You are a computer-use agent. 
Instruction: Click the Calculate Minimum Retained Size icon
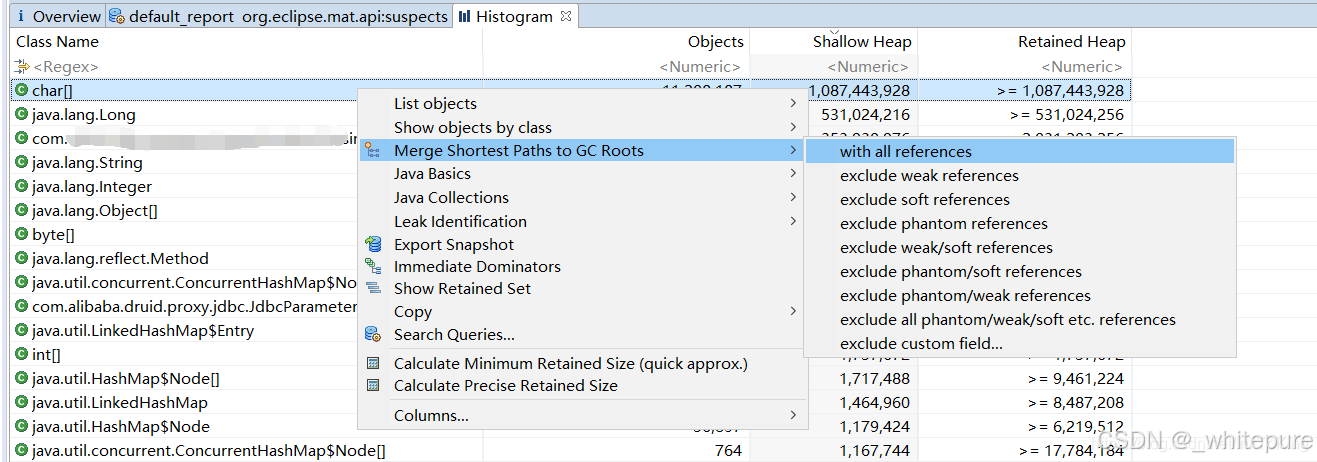coord(373,363)
